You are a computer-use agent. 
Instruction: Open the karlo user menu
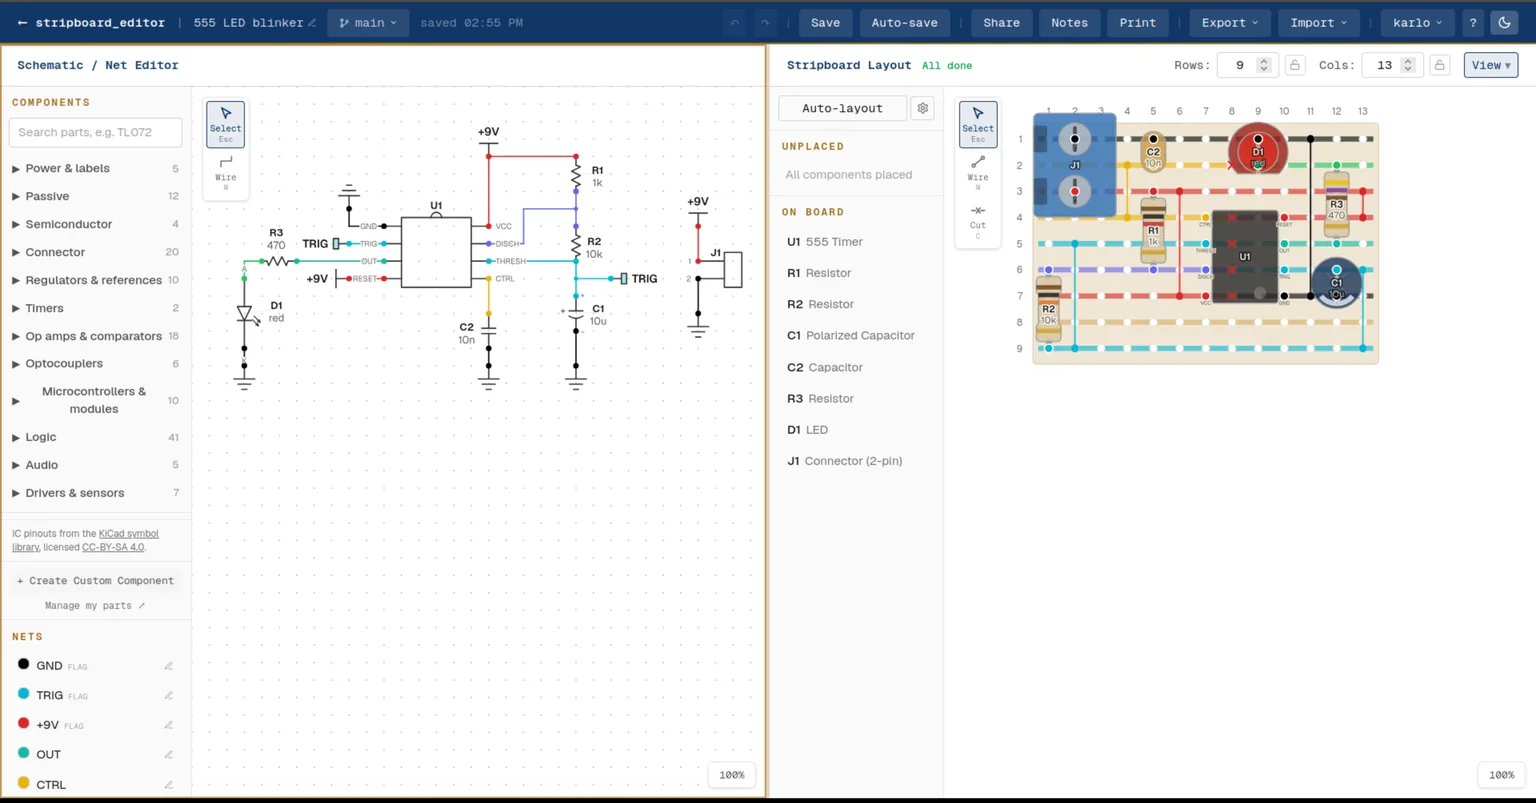1417,23
